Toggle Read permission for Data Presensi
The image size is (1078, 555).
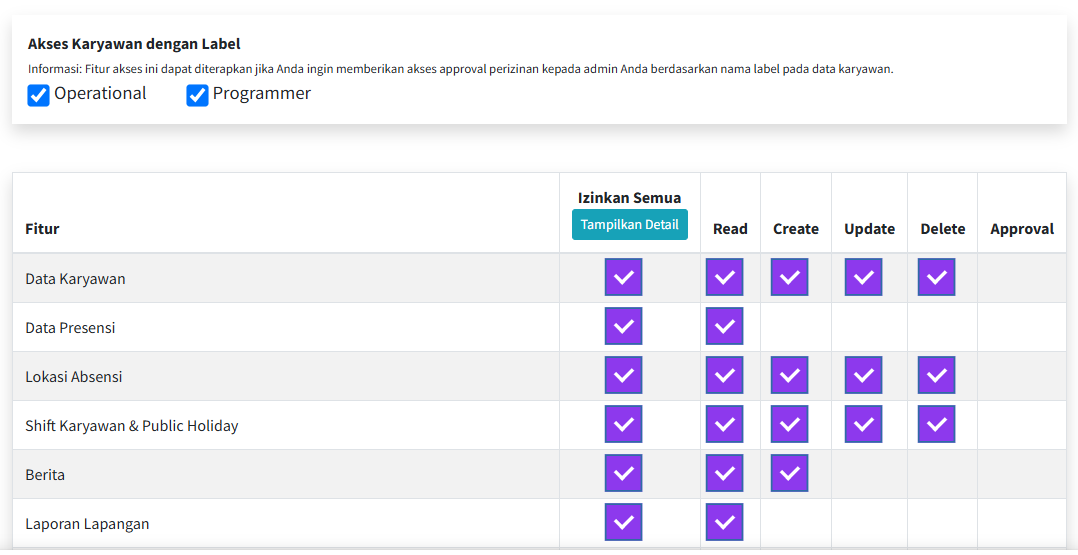coord(725,326)
